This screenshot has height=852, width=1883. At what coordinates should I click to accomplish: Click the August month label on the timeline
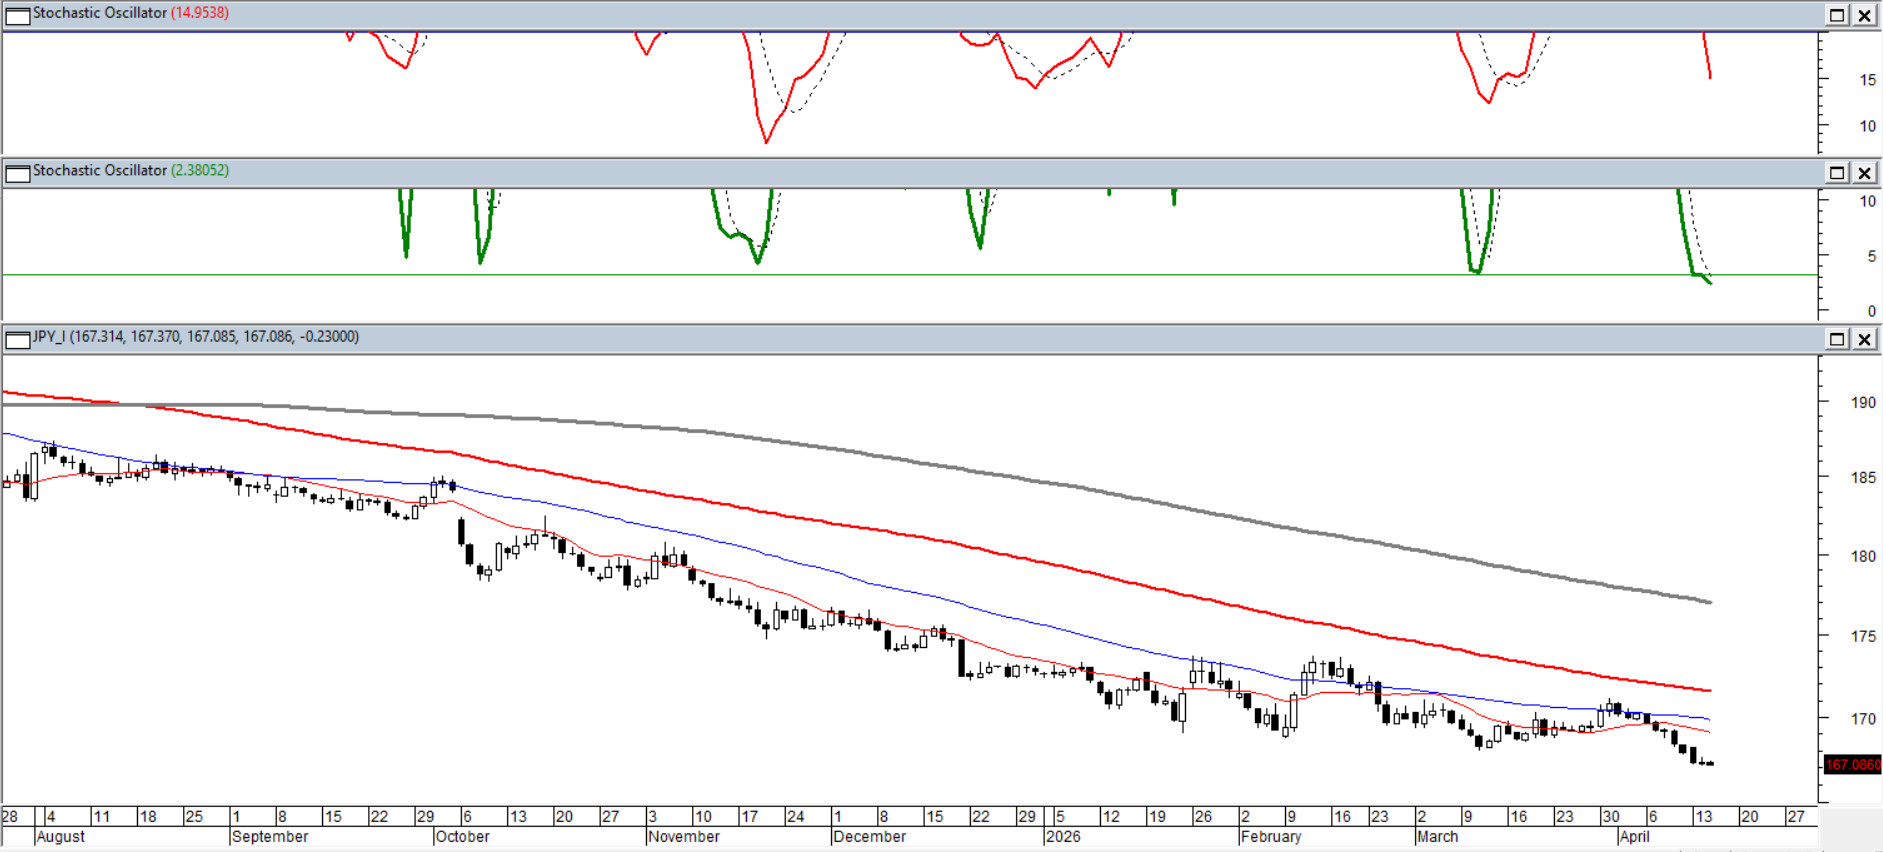point(60,837)
